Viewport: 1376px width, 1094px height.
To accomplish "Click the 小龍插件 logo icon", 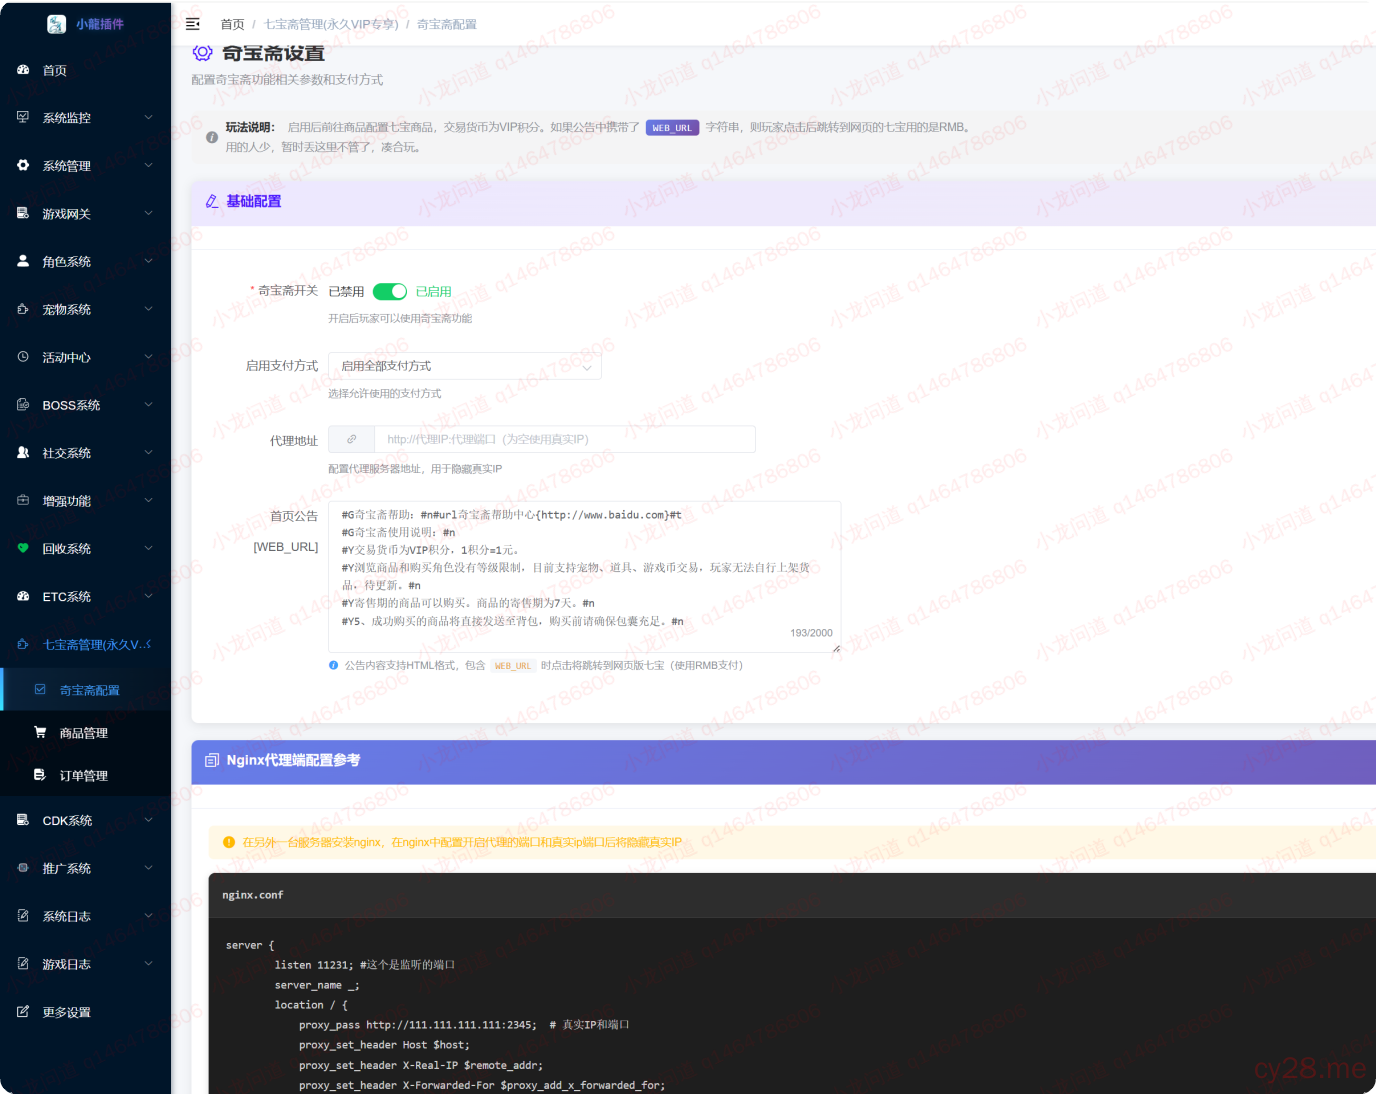I will (x=56, y=24).
